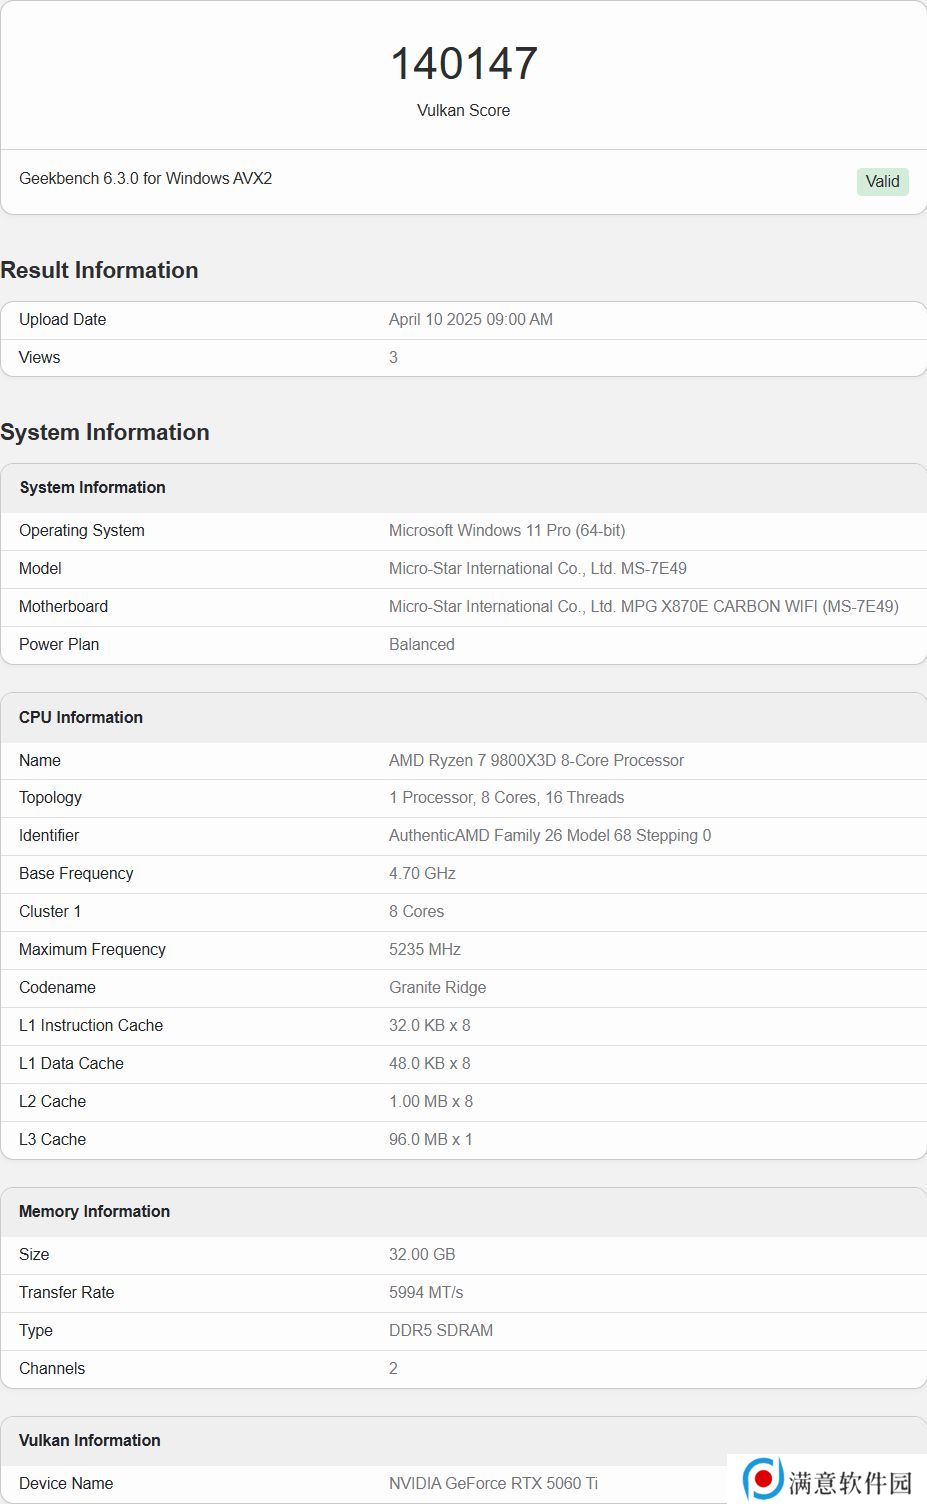This screenshot has height=1504, width=927.
Task: Click the Memory Information table header
Action: point(94,1211)
